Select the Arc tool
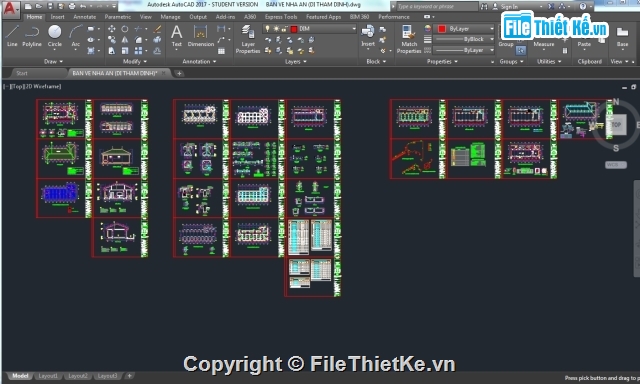 click(x=76, y=36)
